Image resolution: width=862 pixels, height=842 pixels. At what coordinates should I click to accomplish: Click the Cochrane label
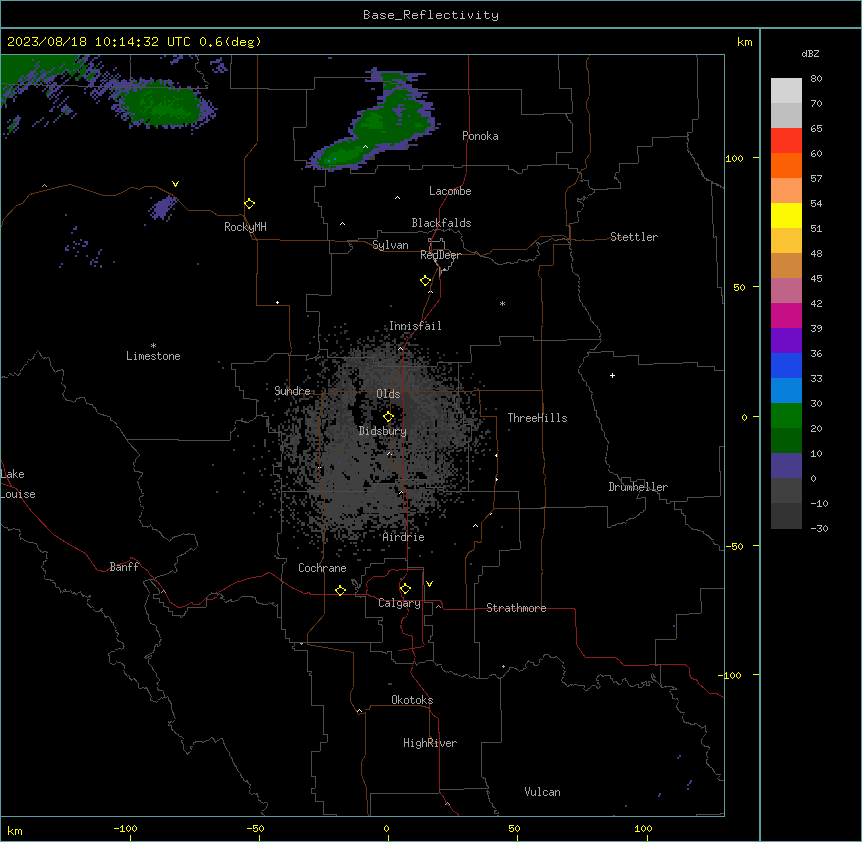[322, 568]
